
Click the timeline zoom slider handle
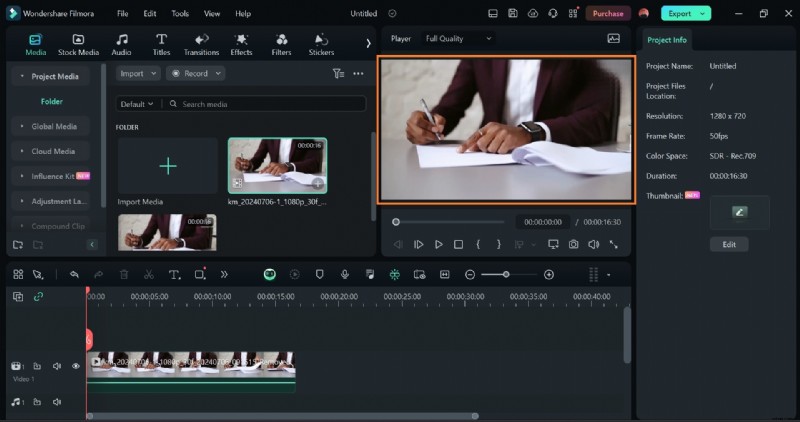(506, 275)
